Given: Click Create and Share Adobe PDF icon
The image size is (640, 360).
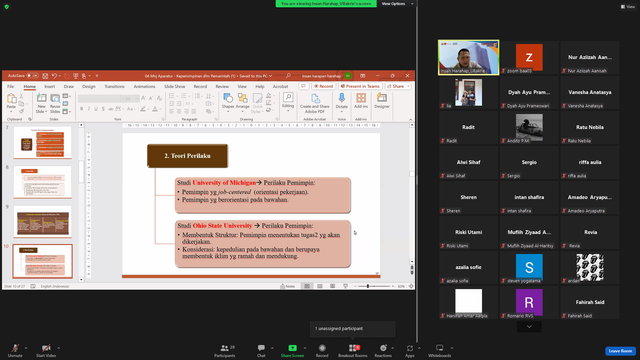Looking at the screenshot, I should [315, 98].
